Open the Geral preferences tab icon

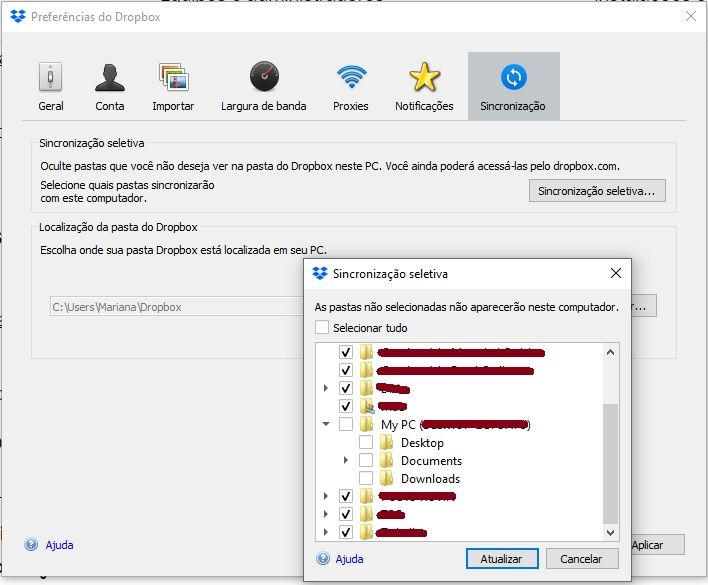coord(50,77)
